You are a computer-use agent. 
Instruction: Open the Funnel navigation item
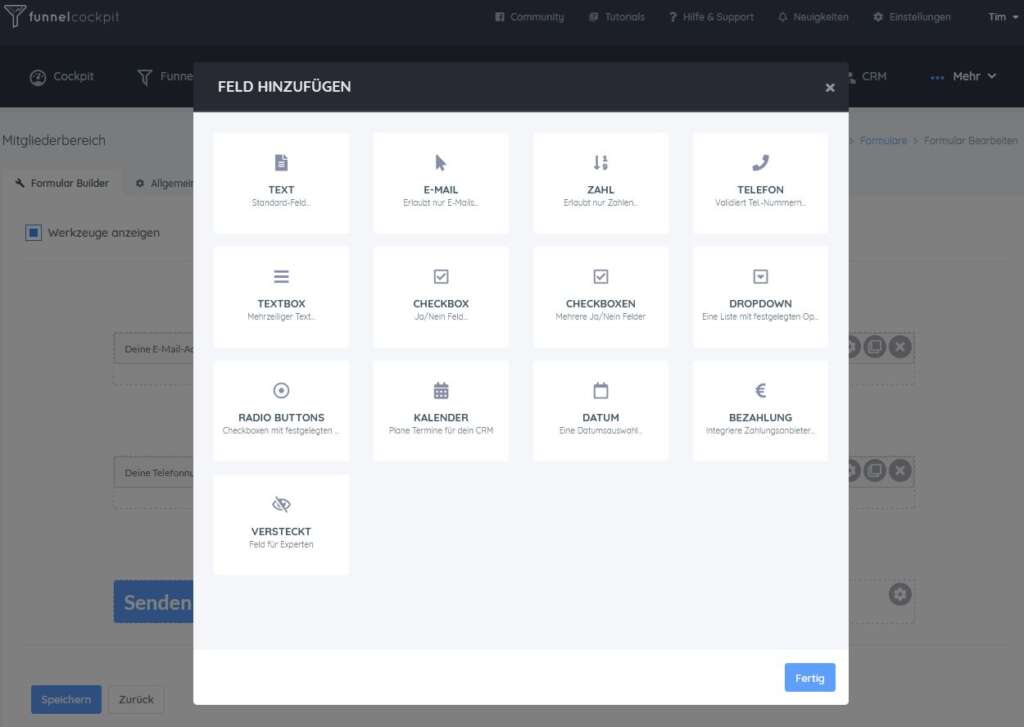165,76
